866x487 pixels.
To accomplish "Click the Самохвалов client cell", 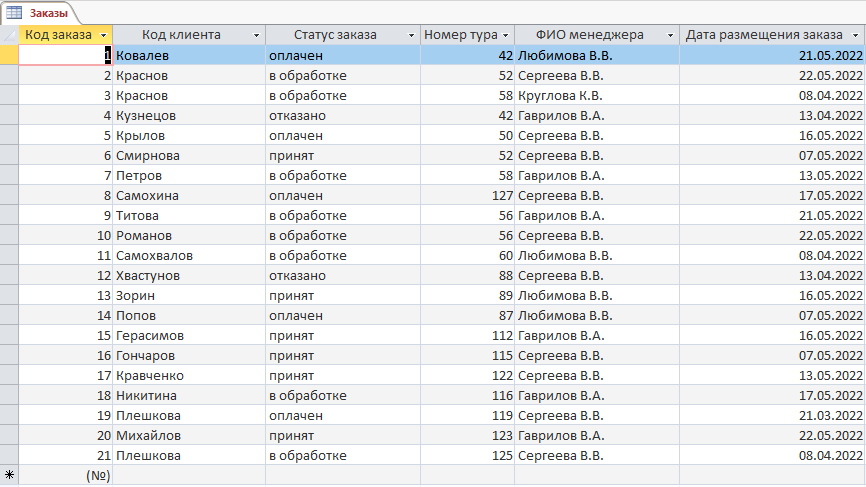I will click(x=189, y=256).
